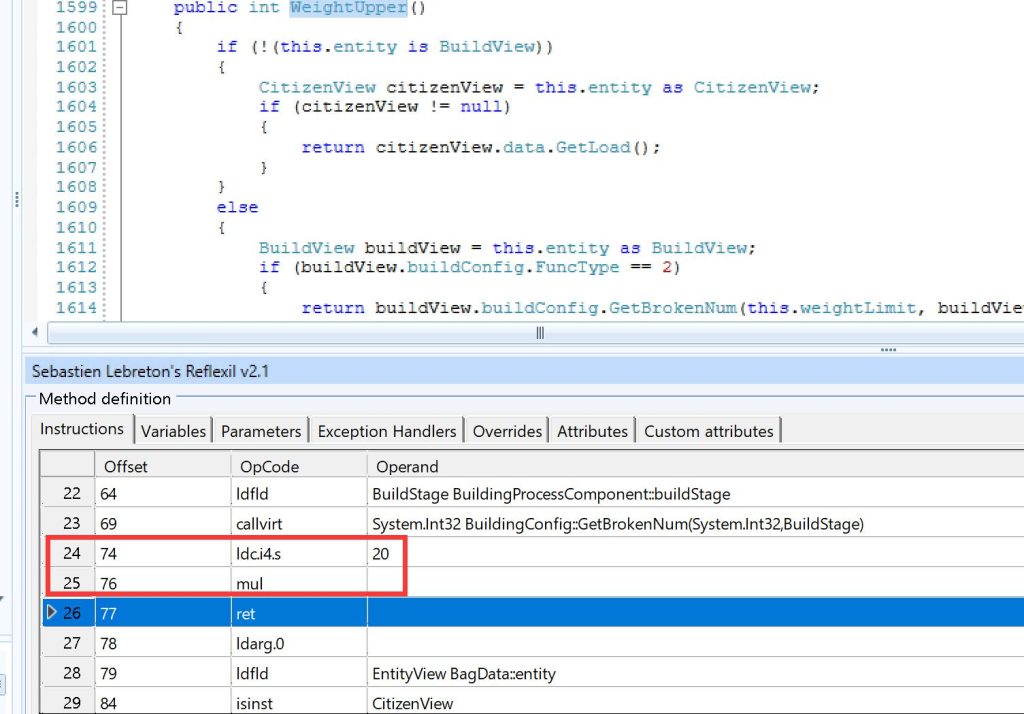The image size is (1024, 714).
Task: Switch to the Variables tab
Action: (x=173, y=430)
